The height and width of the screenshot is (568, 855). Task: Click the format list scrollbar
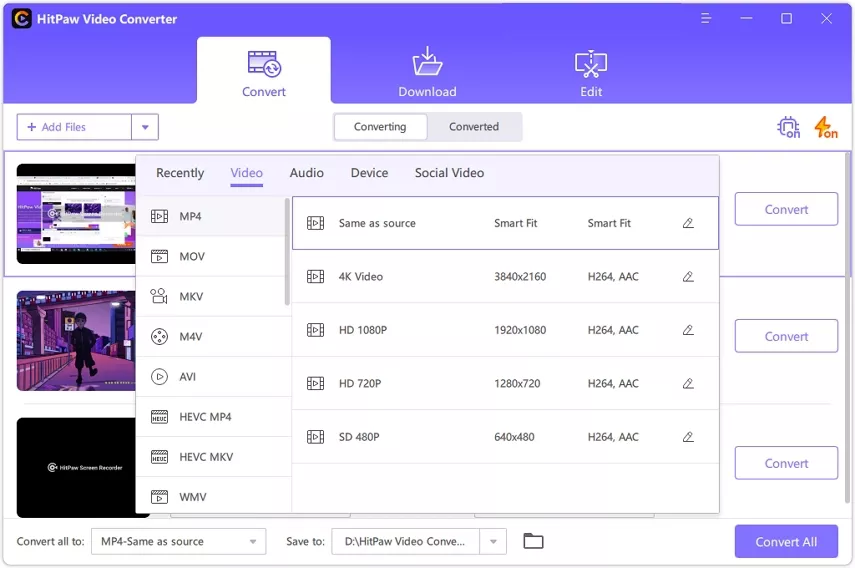tap(287, 251)
